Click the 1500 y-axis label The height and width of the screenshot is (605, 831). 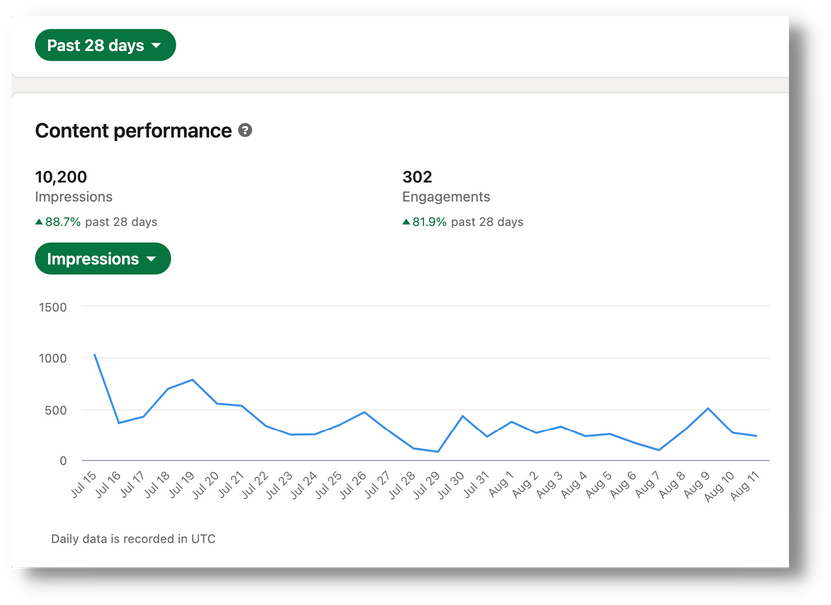click(51, 307)
